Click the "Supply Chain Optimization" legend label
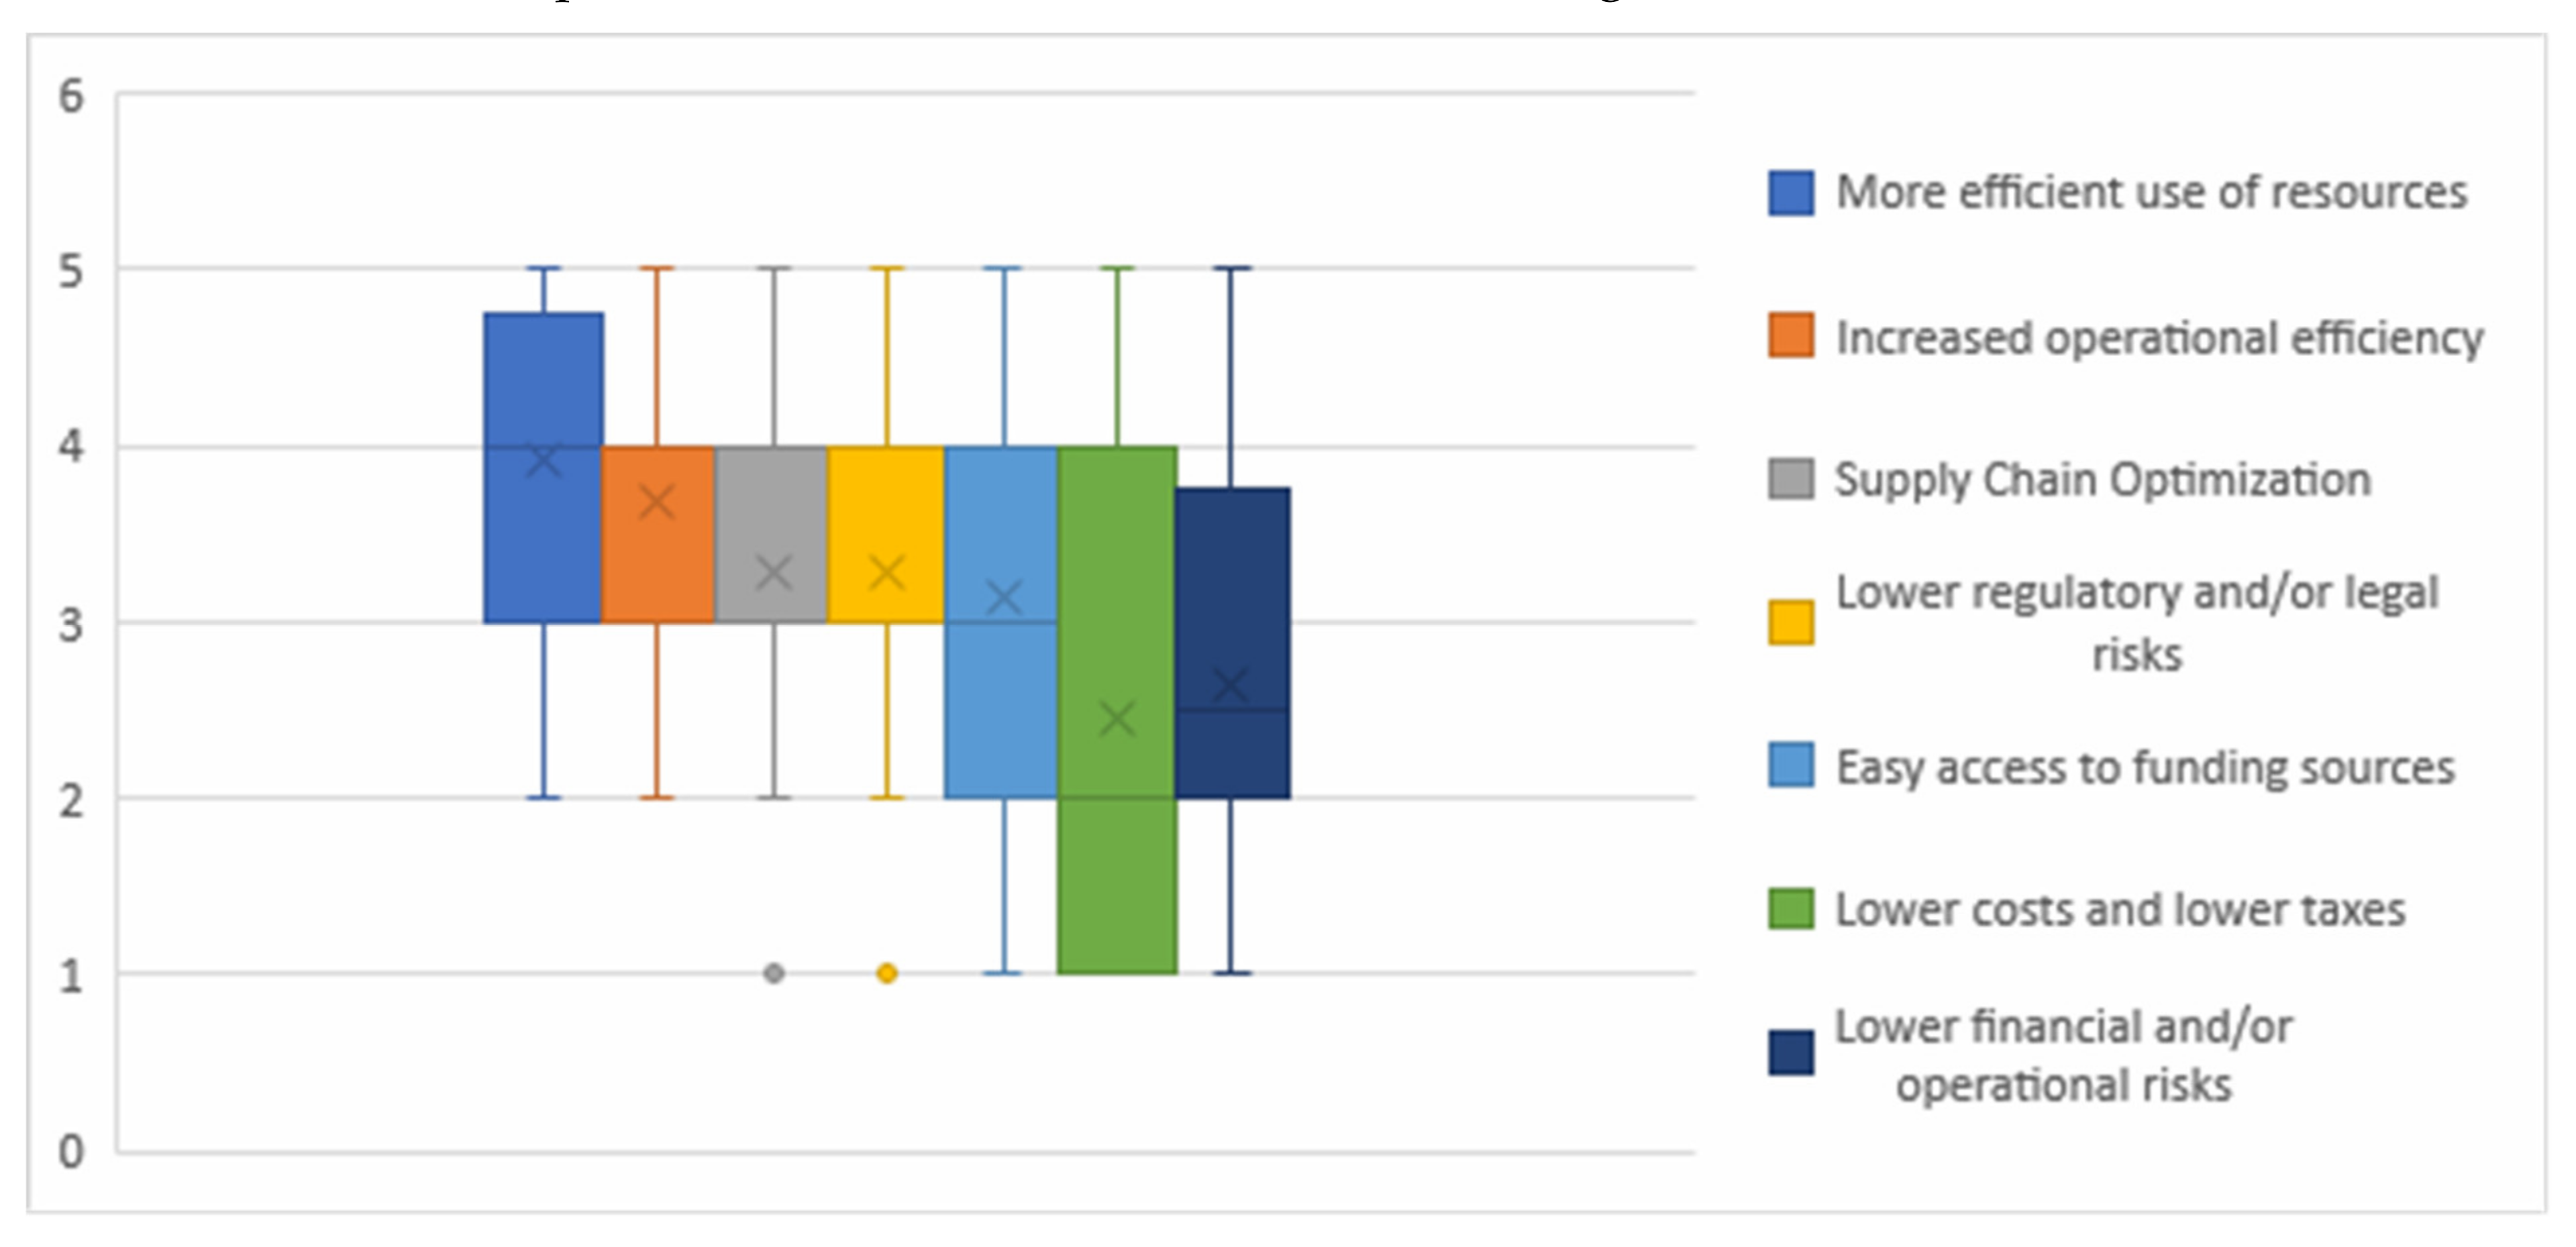Screen dimensions: 2576x1247 click(2102, 480)
